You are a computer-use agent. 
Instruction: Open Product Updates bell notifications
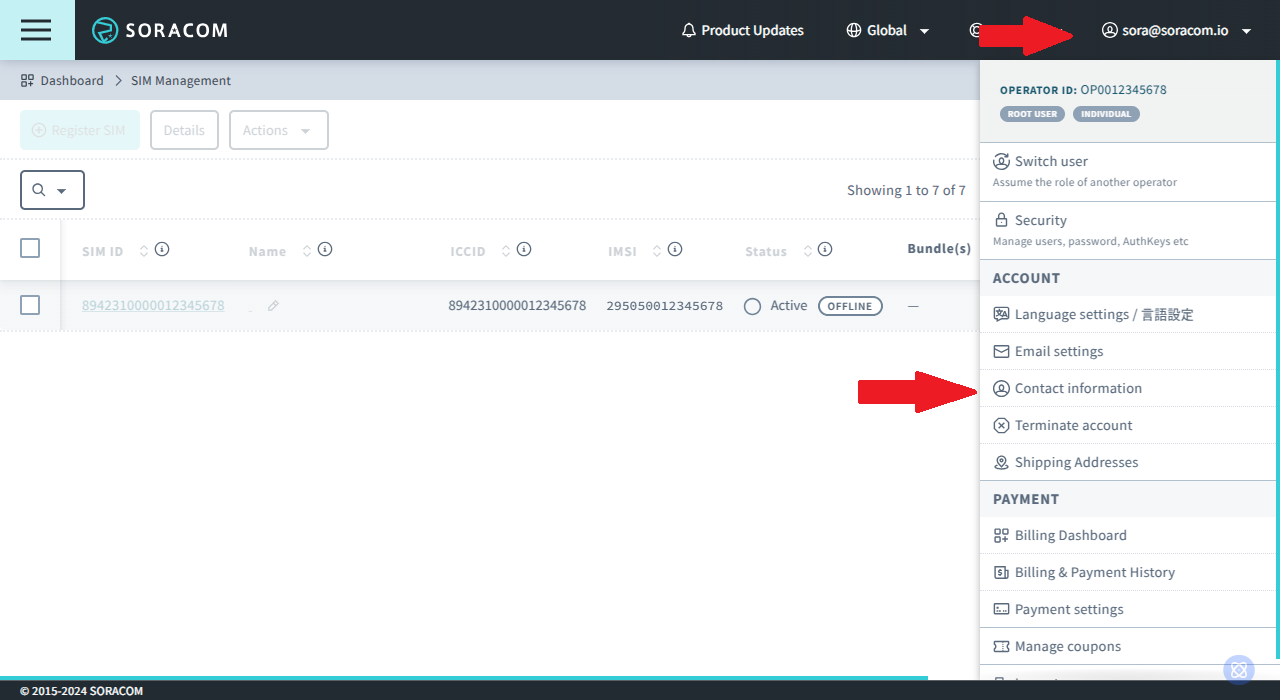(x=742, y=30)
